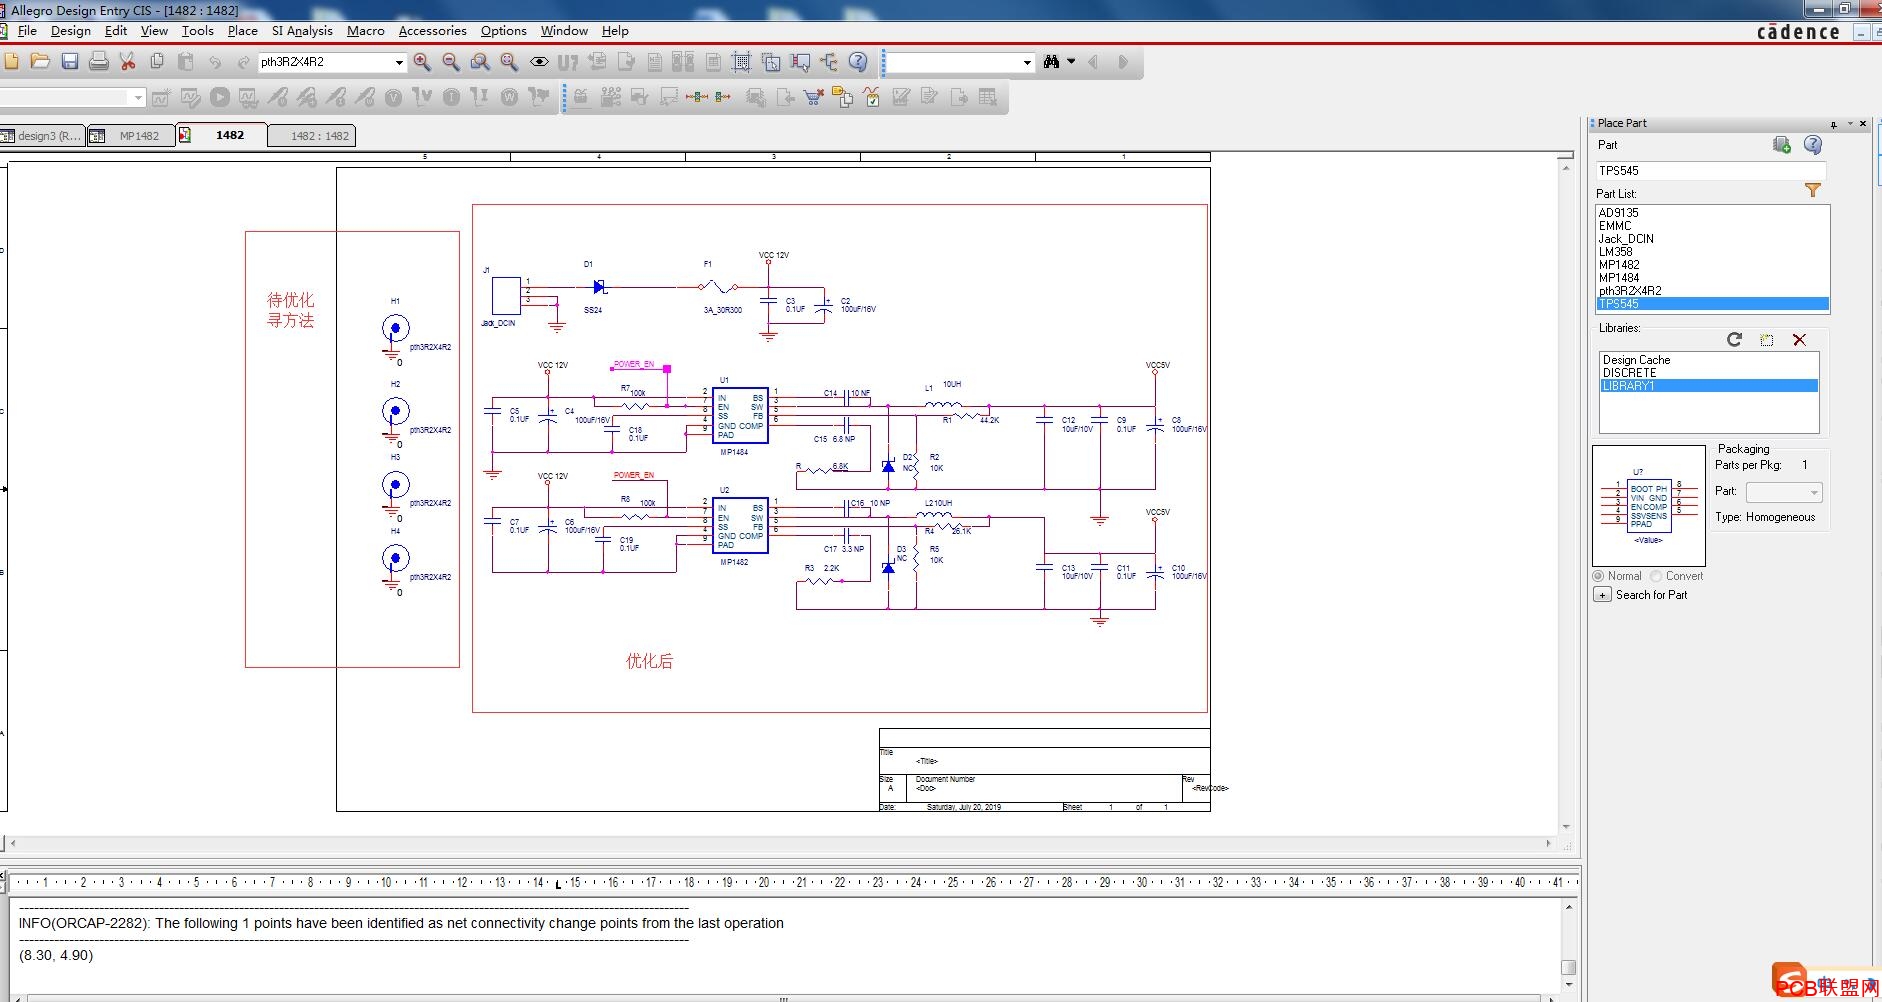This screenshot has width=1882, height=1002.
Task: Select Design Cache library
Action: [1709, 360]
